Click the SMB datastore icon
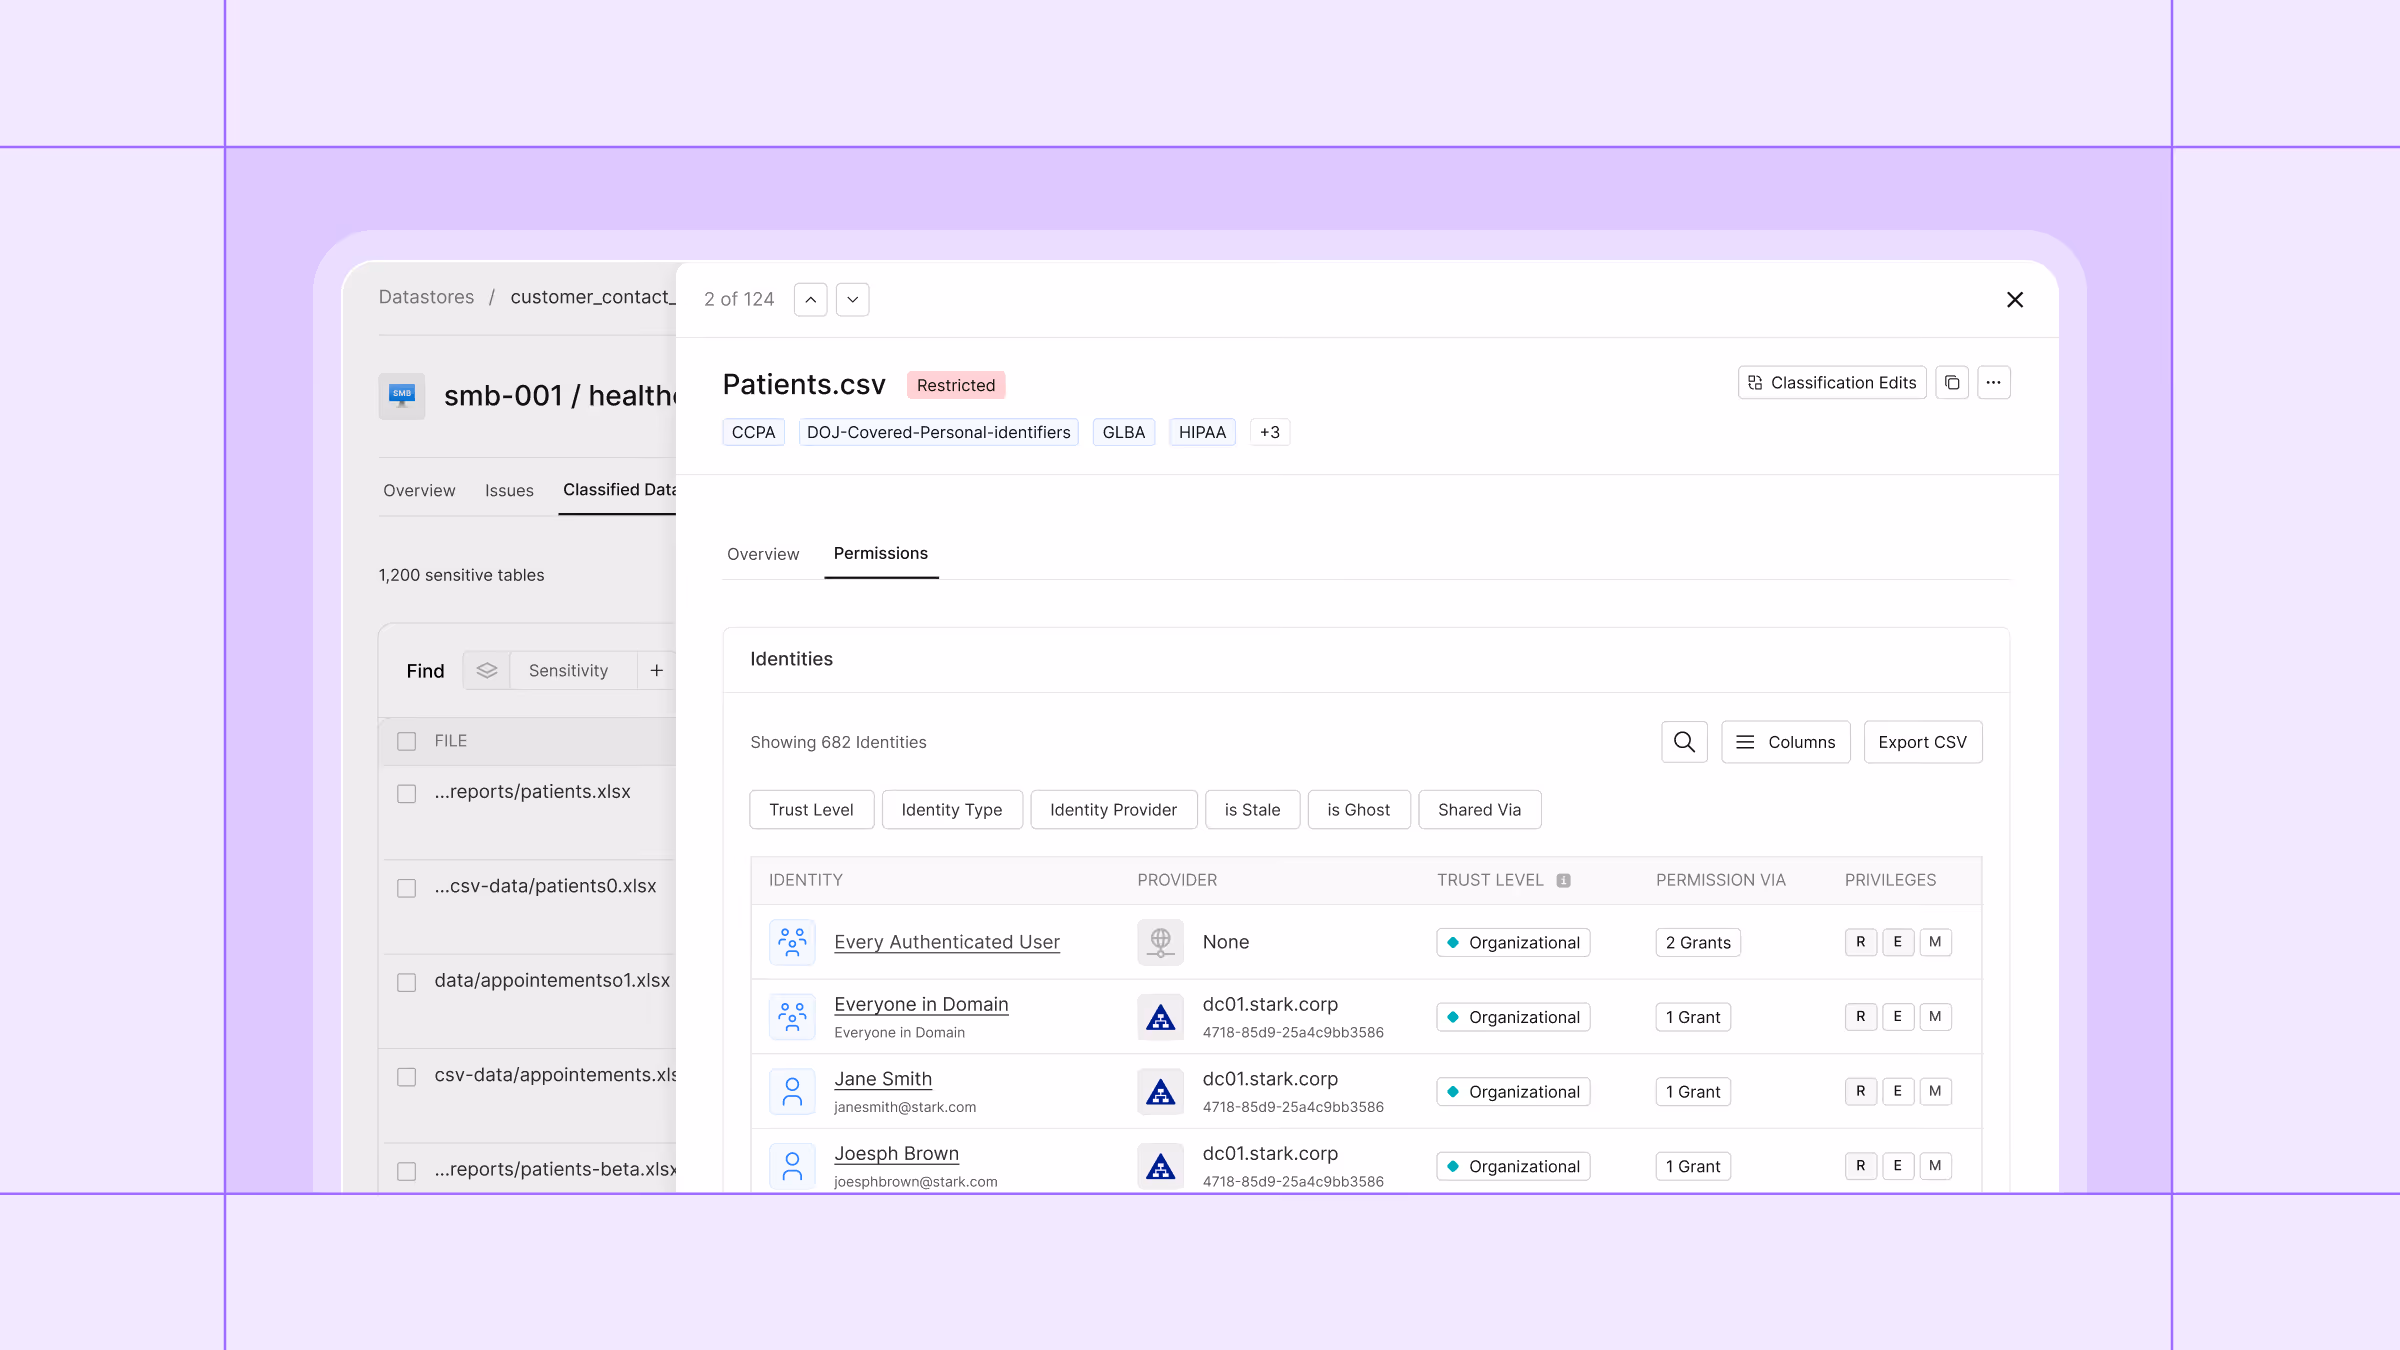The image size is (2400, 1350). coord(402,395)
